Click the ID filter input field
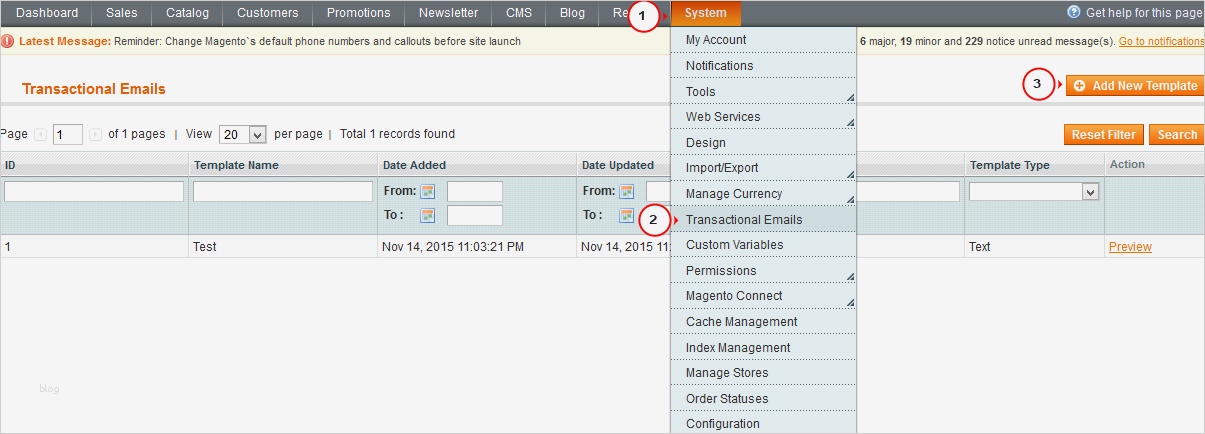Screen dimensions: 1205x434 pos(94,191)
